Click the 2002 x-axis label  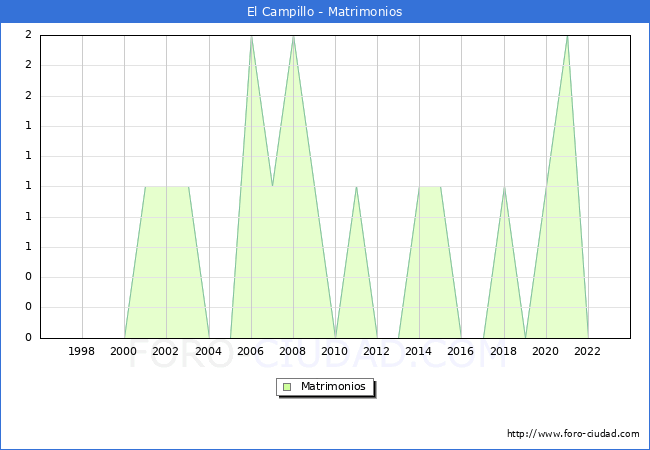coord(166,351)
